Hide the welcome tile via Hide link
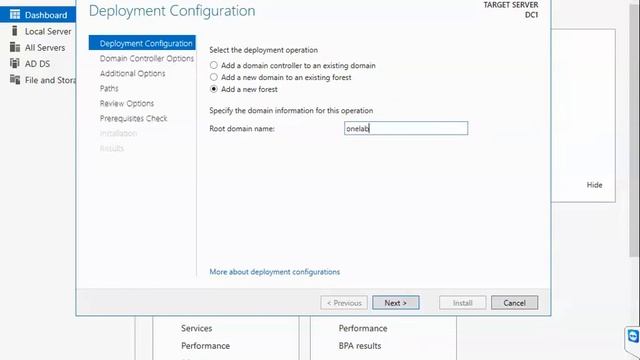Image resolution: width=640 pixels, height=360 pixels. pyautogui.click(x=594, y=185)
